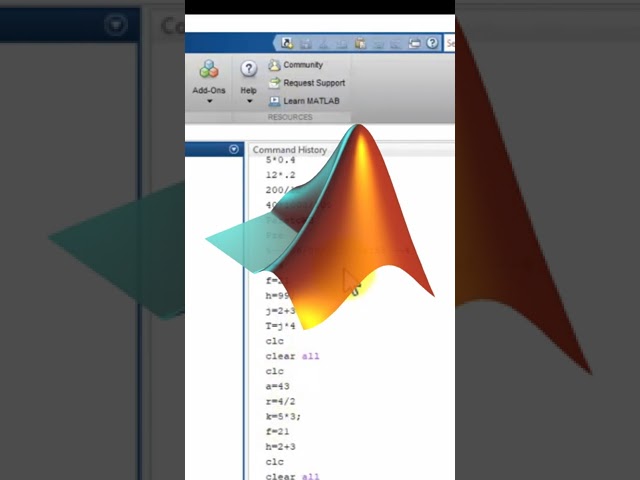Click the Undo icon in quick access toolbar

378,43
